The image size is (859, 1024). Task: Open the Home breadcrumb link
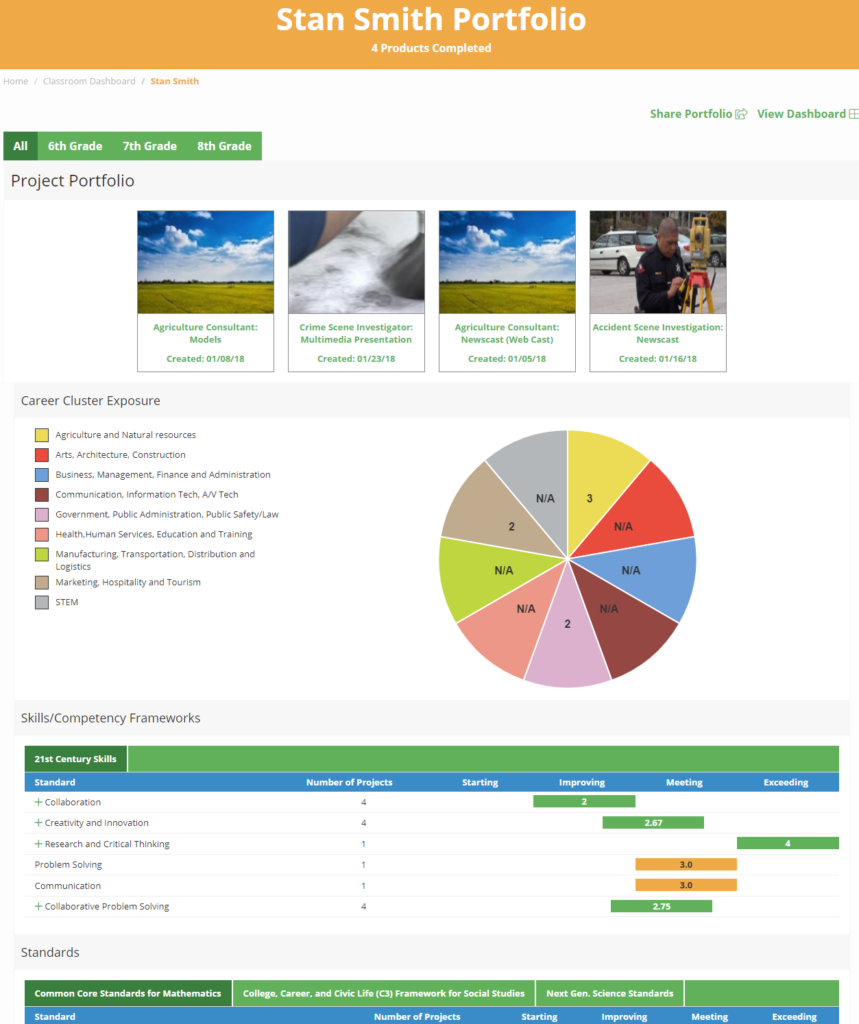click(x=15, y=81)
